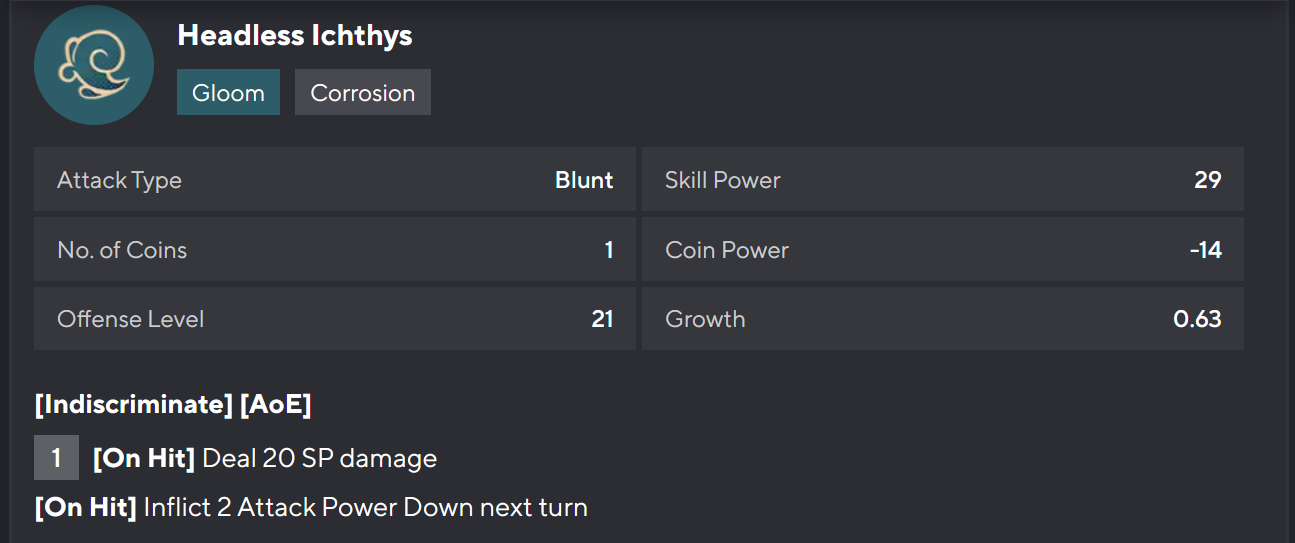Click the Offense Level row
Viewport: 1295px width, 543px height.
pyautogui.click(x=334, y=319)
